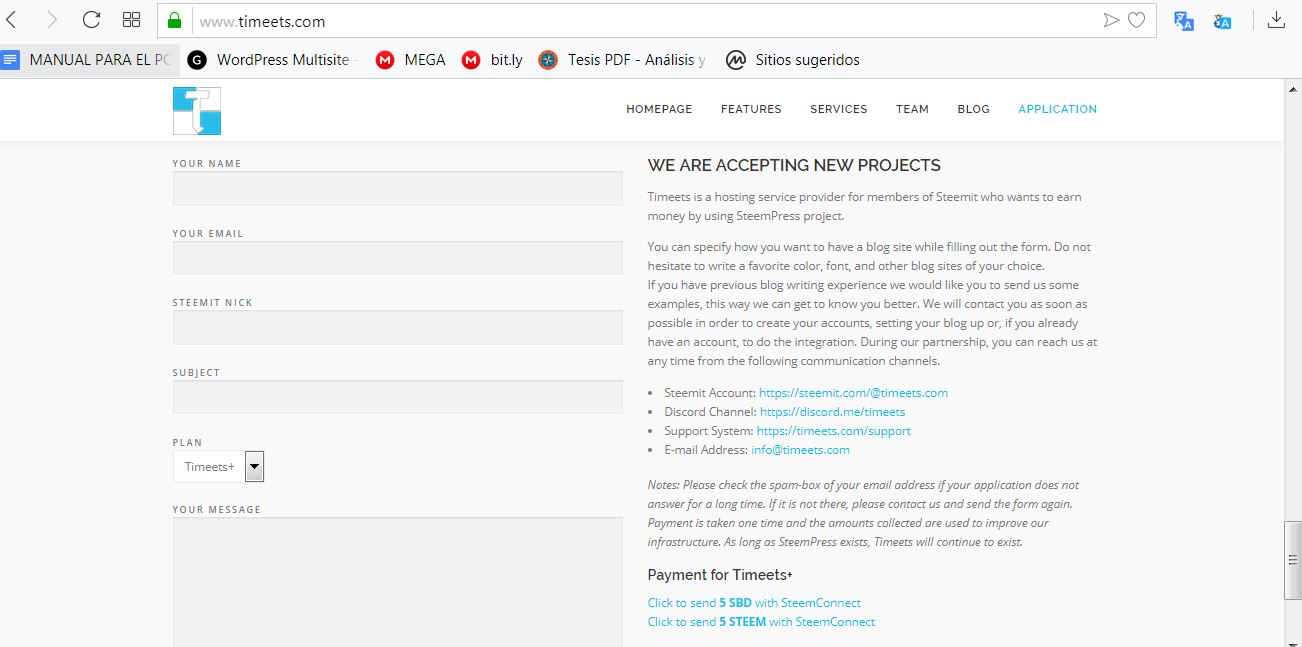Open the bit.ly bookmark

pyautogui.click(x=492, y=60)
